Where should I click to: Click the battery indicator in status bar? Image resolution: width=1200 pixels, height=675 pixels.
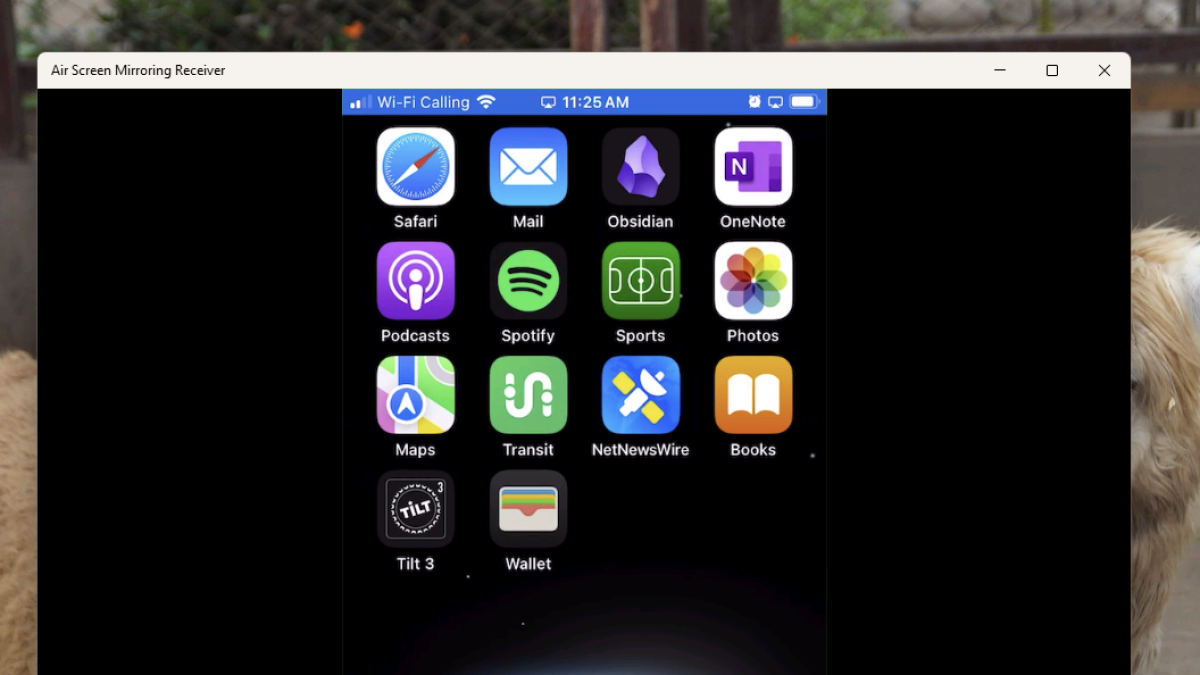(805, 102)
